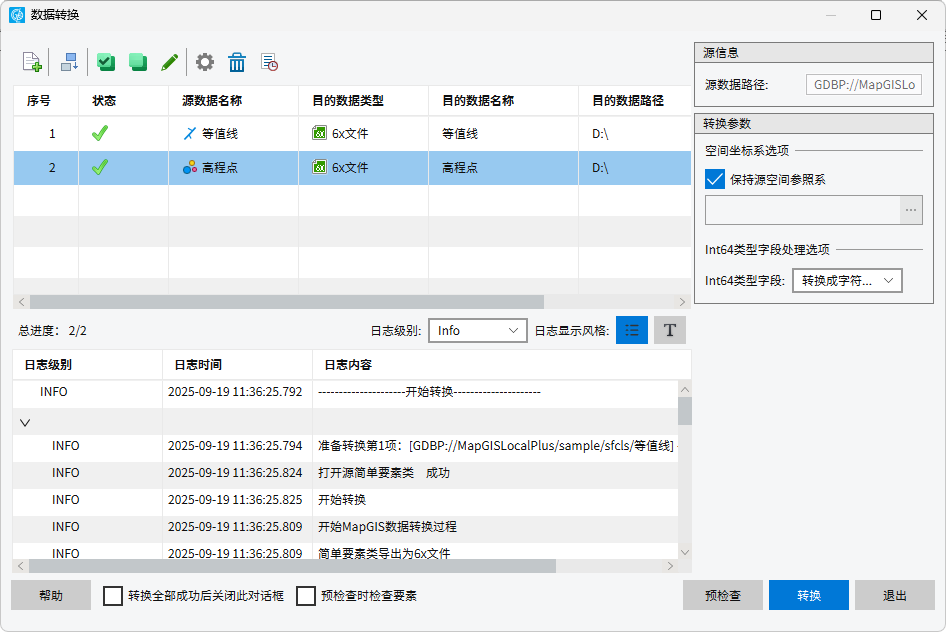Open the 日志级别 Info dropdown
The image size is (946, 632).
point(477,330)
